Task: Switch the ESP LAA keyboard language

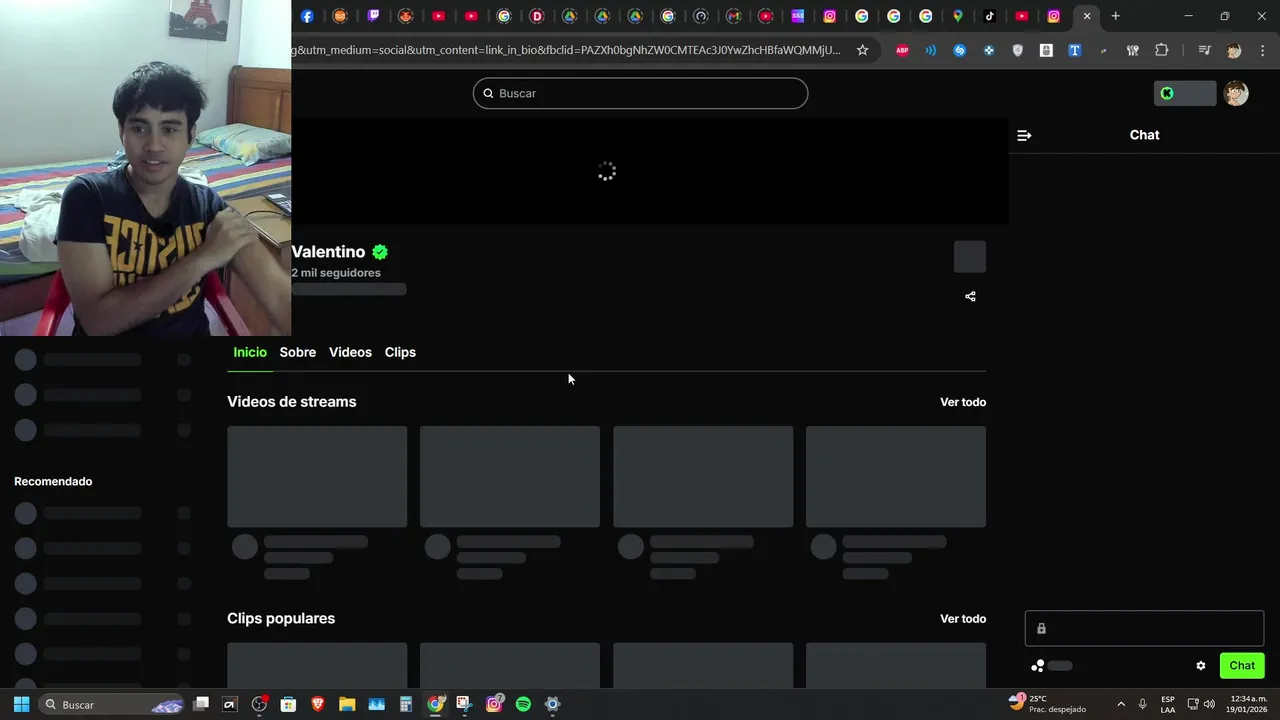Action: coord(1168,704)
